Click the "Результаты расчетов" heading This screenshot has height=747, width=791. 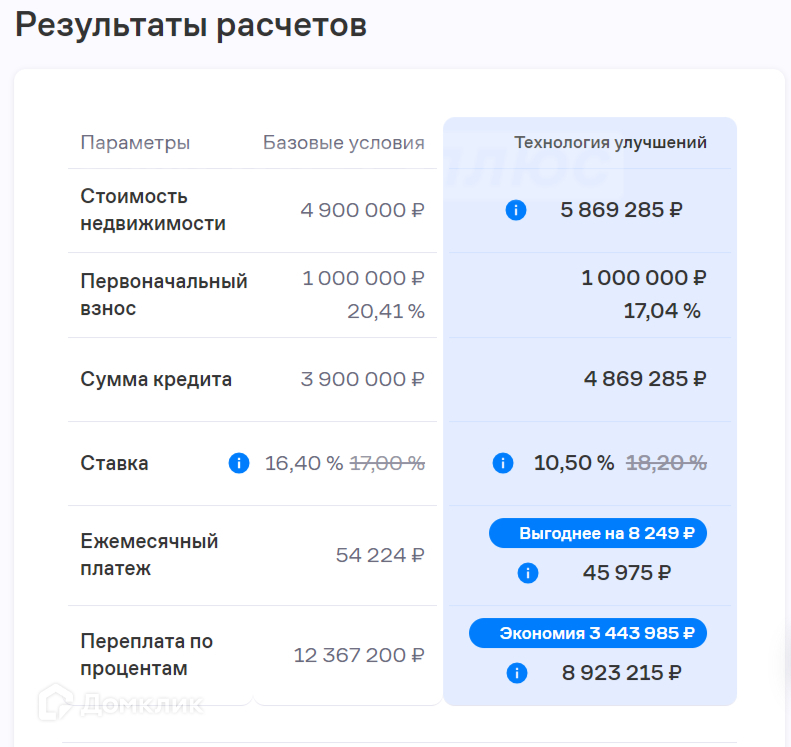pos(191,26)
